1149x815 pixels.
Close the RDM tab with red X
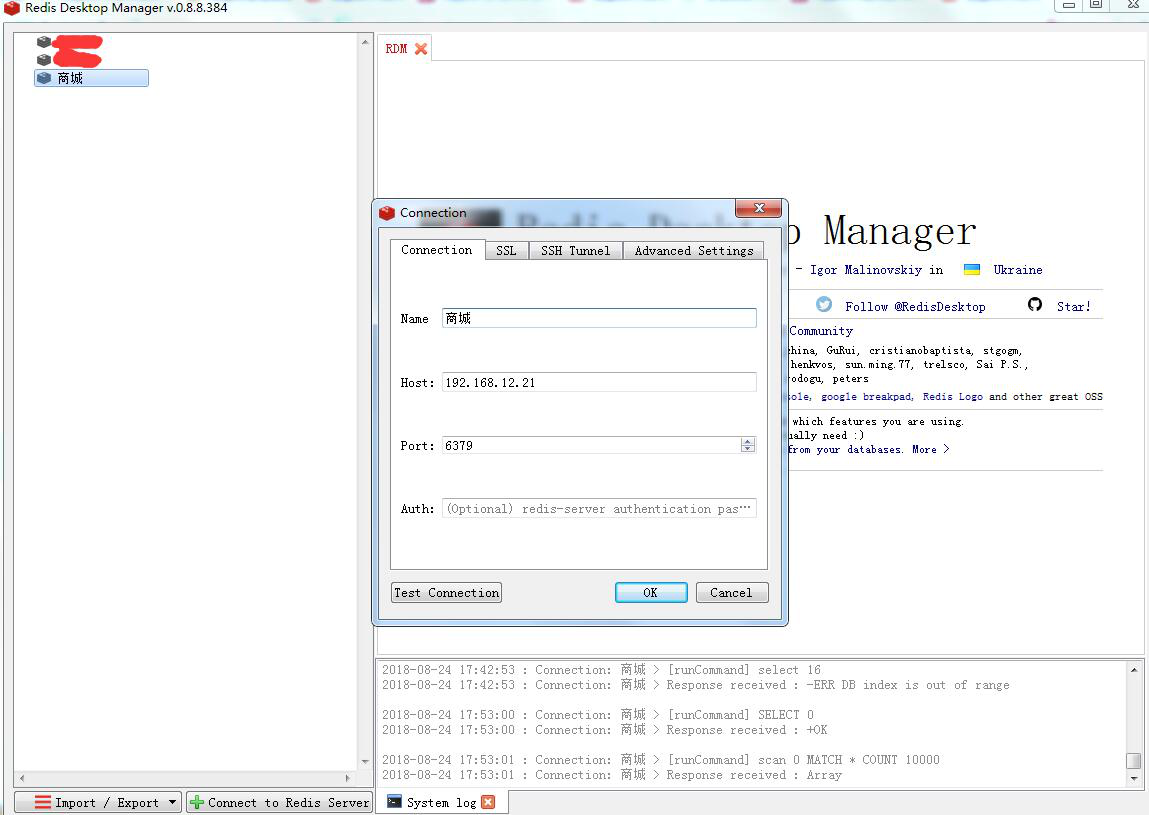[x=421, y=48]
